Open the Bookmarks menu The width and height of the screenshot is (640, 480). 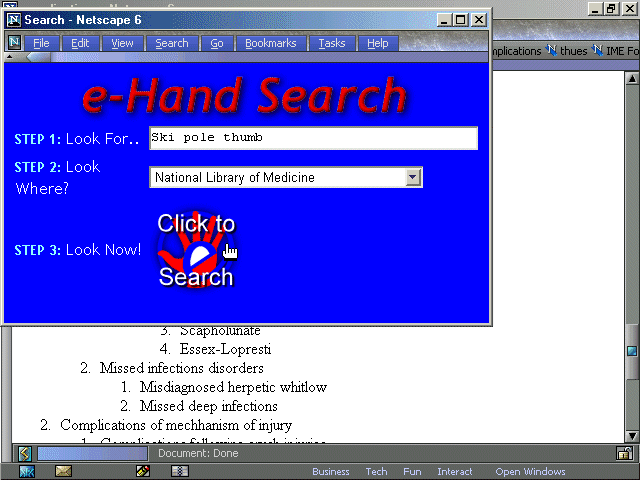pyautogui.click(x=270, y=43)
